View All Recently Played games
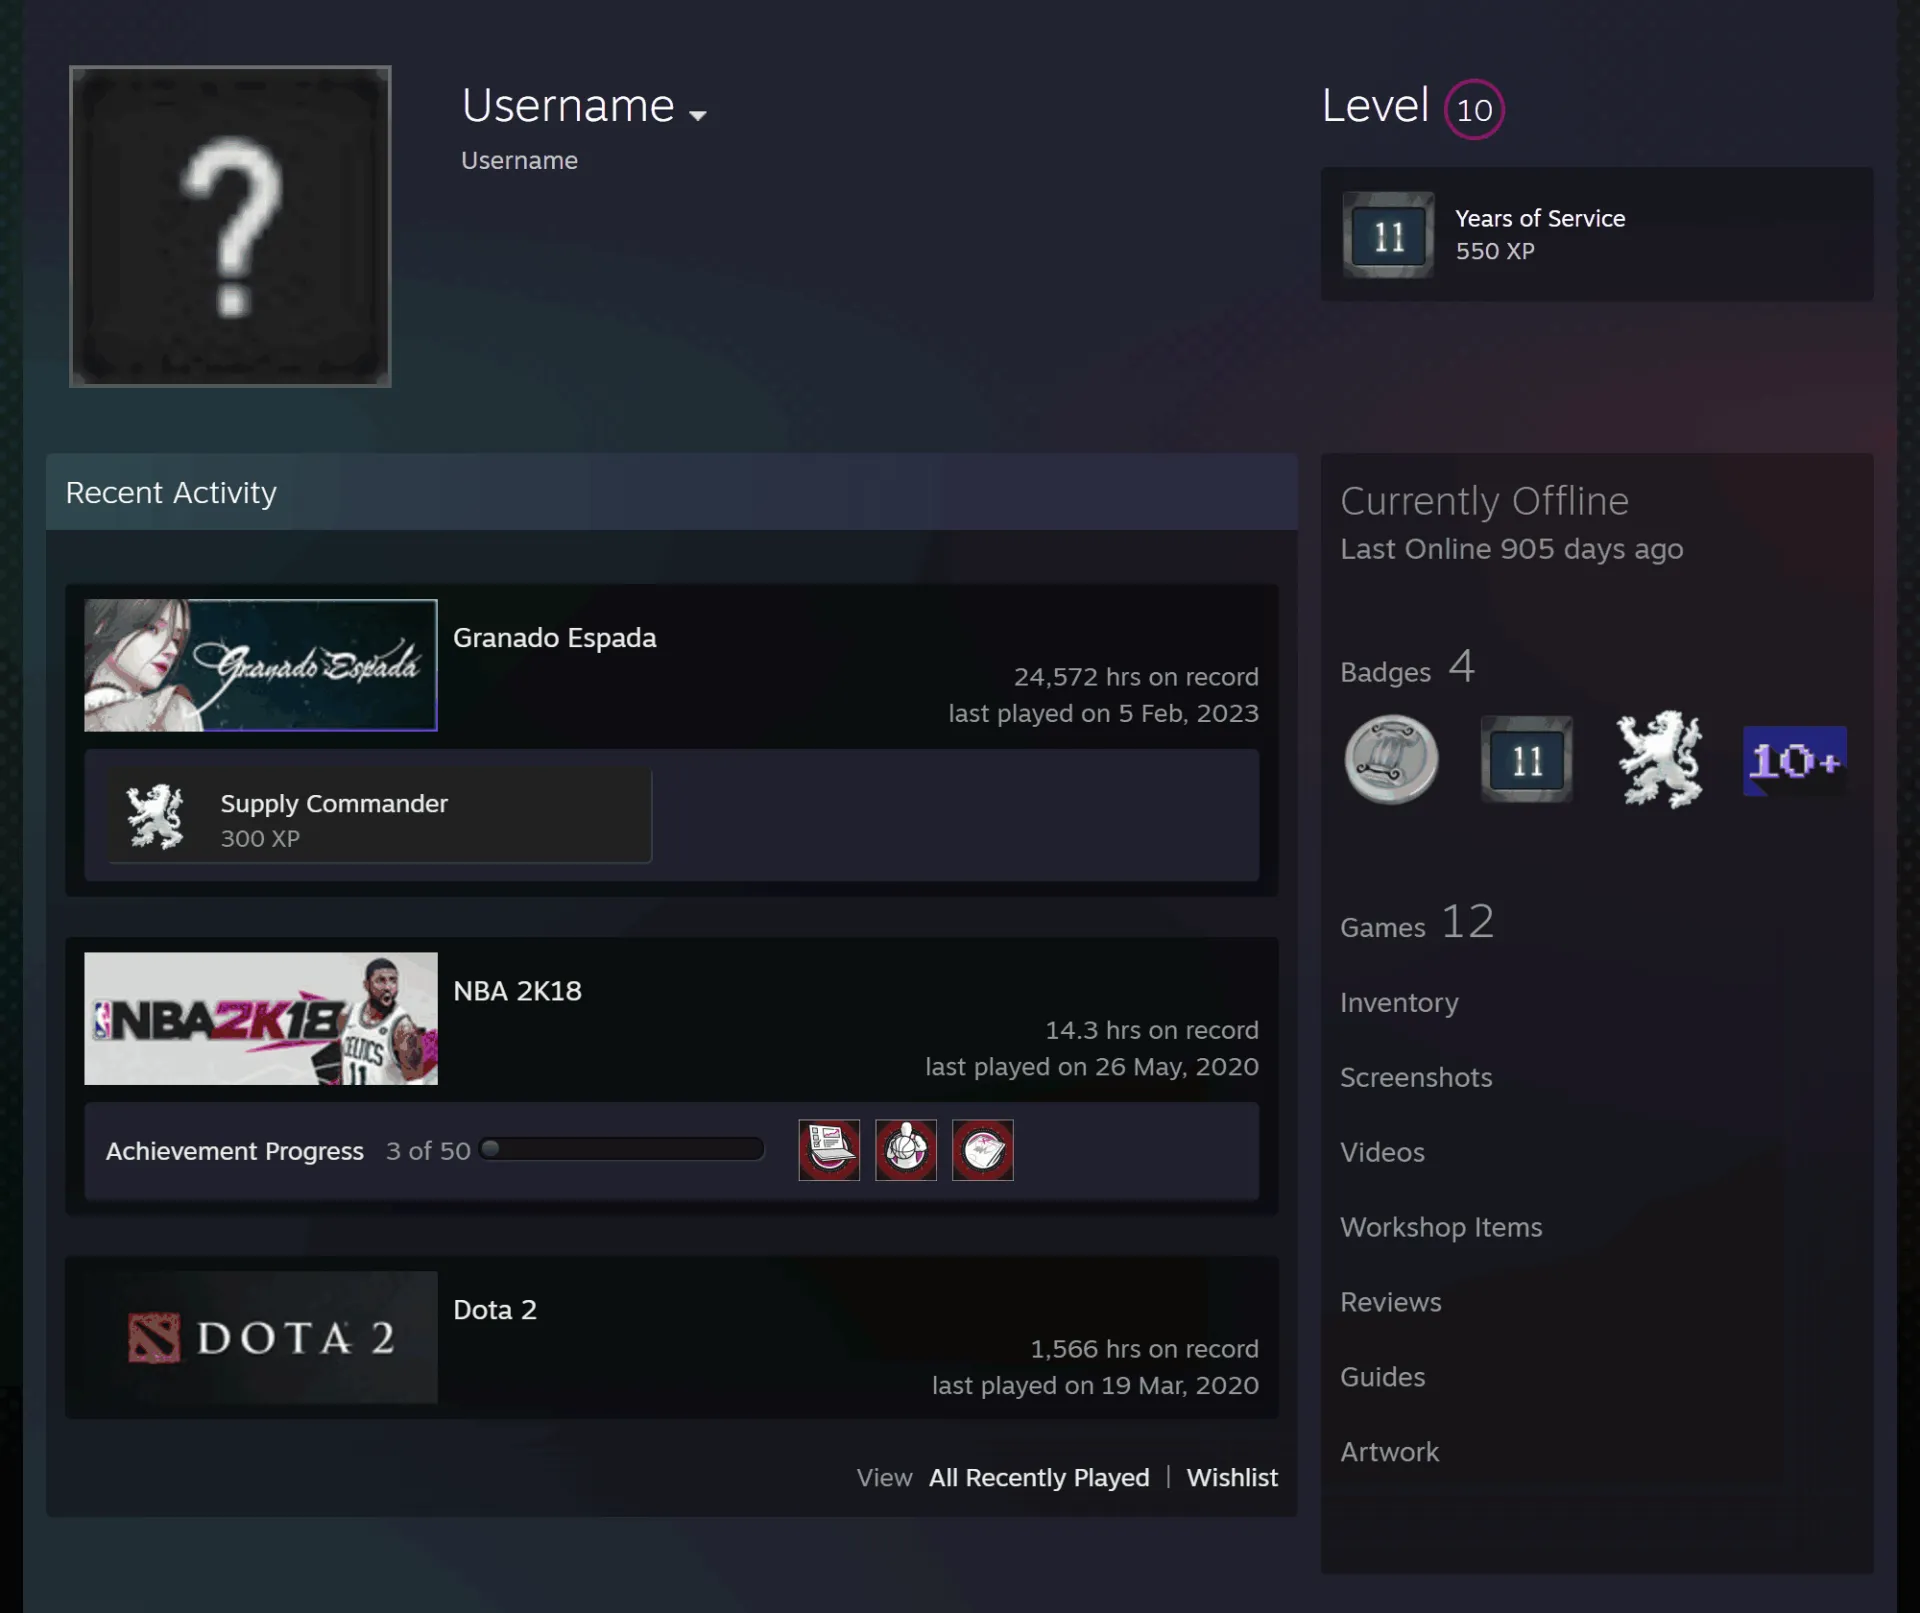 (1039, 1477)
